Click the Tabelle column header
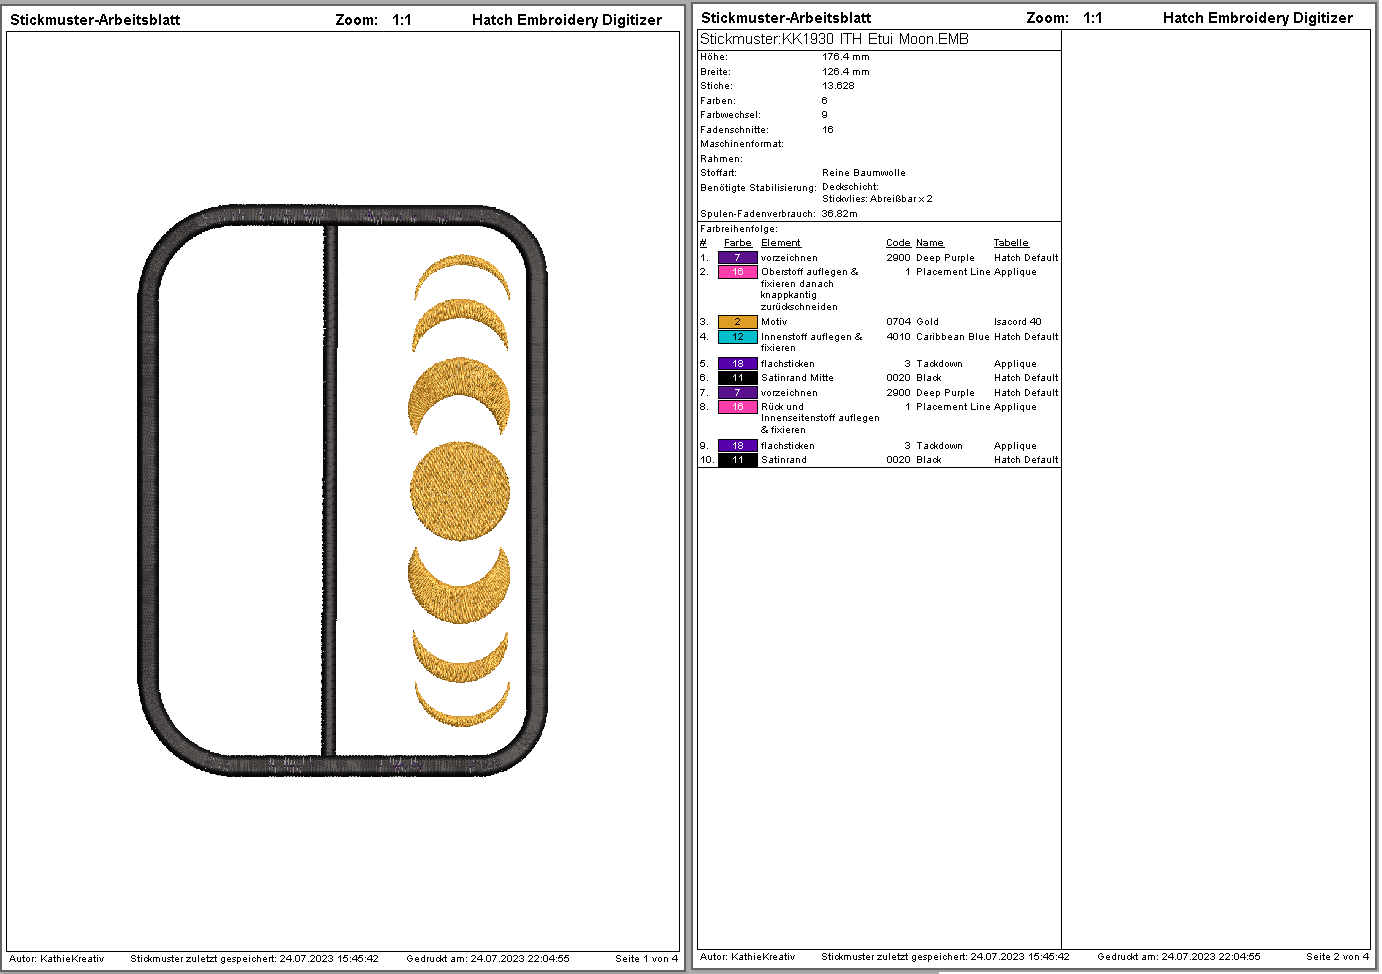Image resolution: width=1382 pixels, height=974 pixels. click(1011, 243)
